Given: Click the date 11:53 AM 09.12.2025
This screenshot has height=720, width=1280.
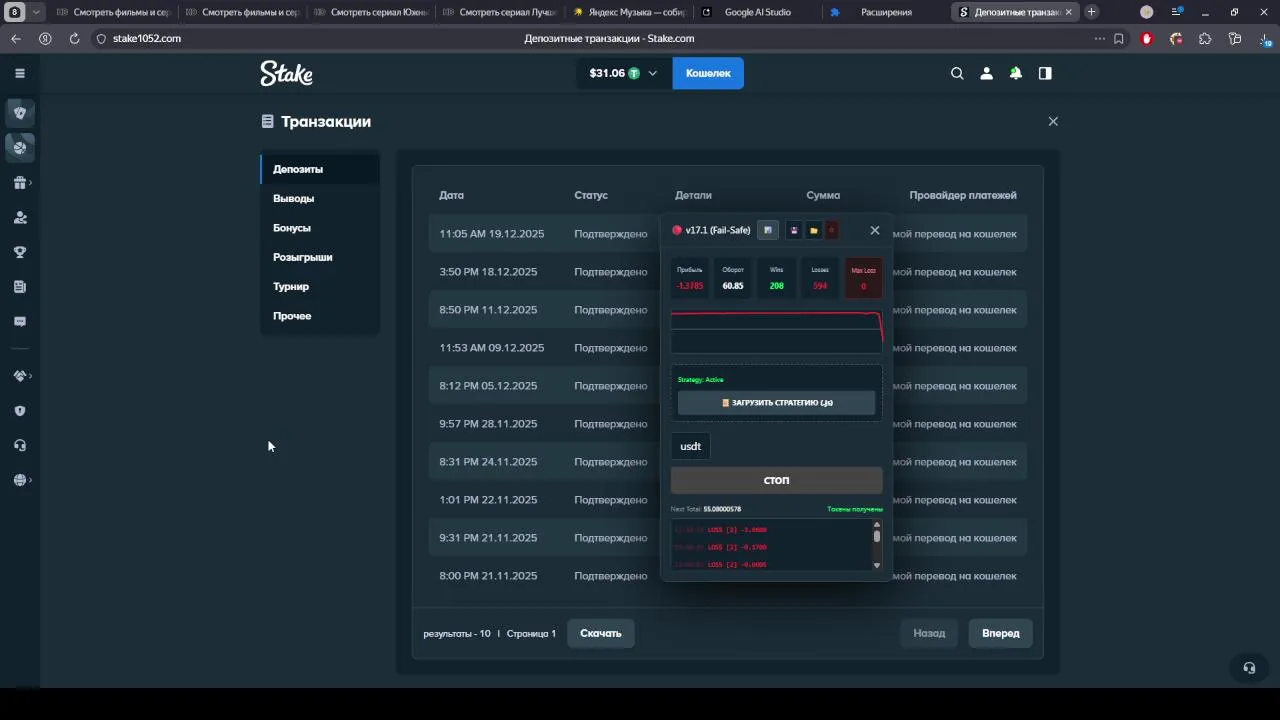Looking at the screenshot, I should point(492,348).
